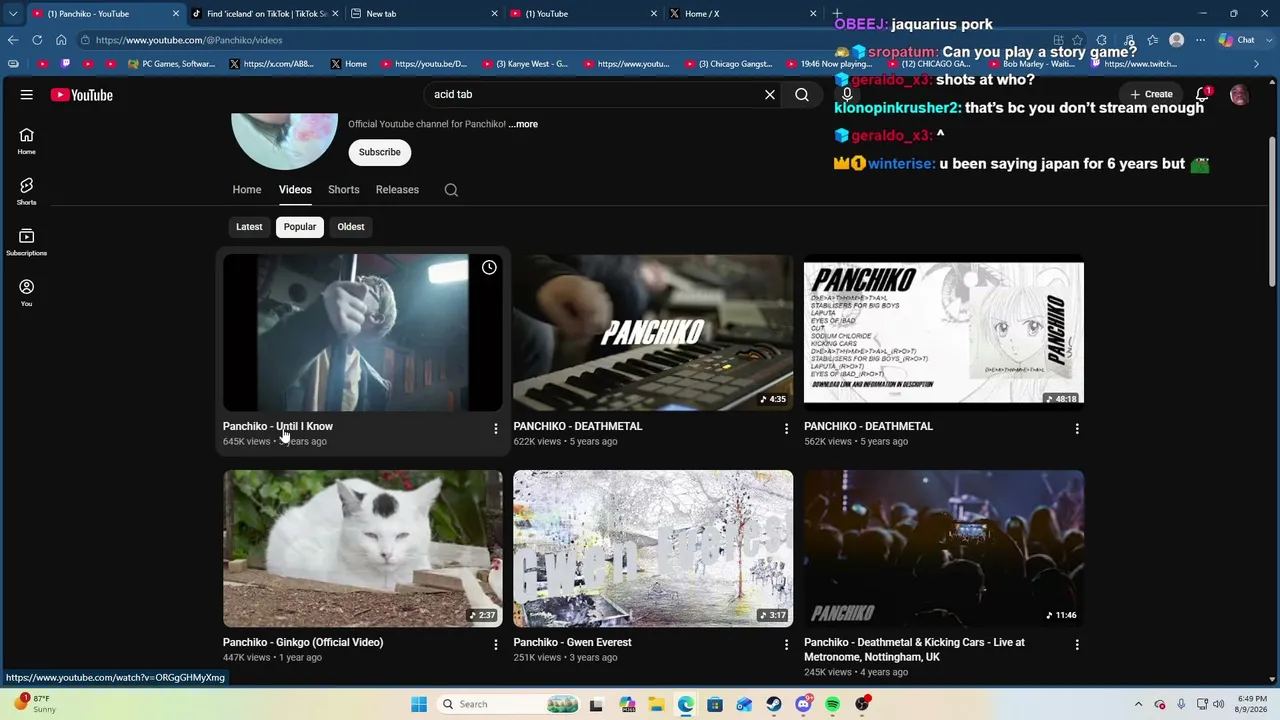Open the YouTube account avatar menu
Screen dimensions: 1280x720
1239,95
